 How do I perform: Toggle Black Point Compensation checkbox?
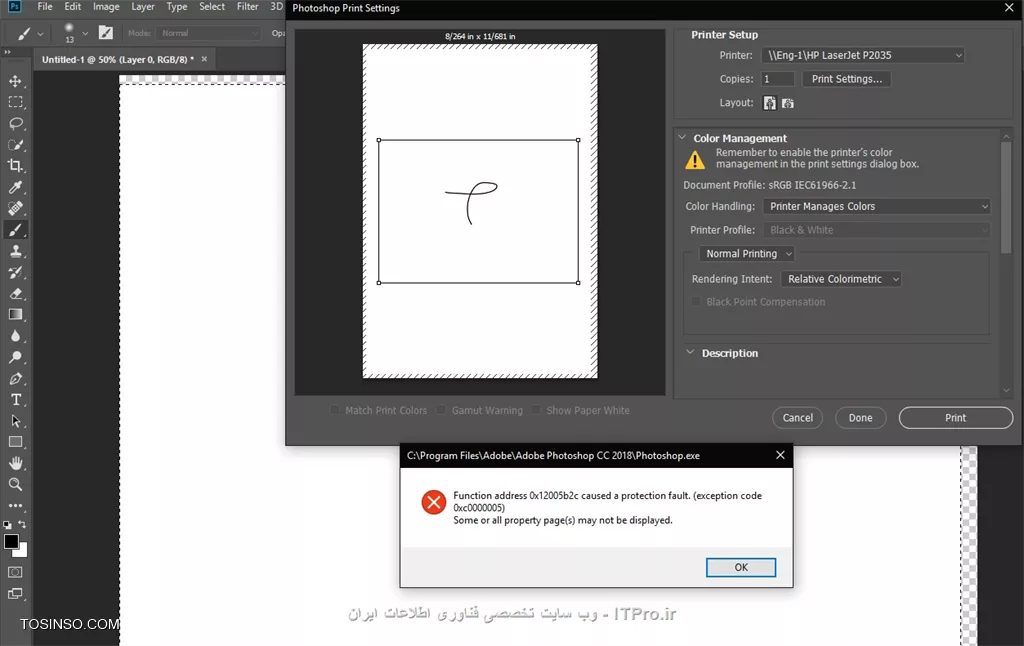point(696,302)
